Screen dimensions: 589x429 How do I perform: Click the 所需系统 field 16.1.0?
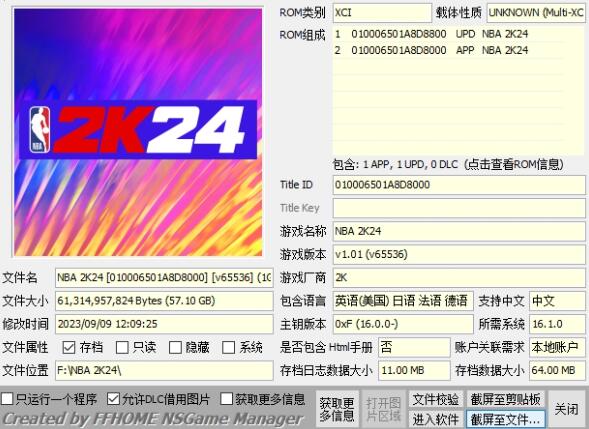557,324
